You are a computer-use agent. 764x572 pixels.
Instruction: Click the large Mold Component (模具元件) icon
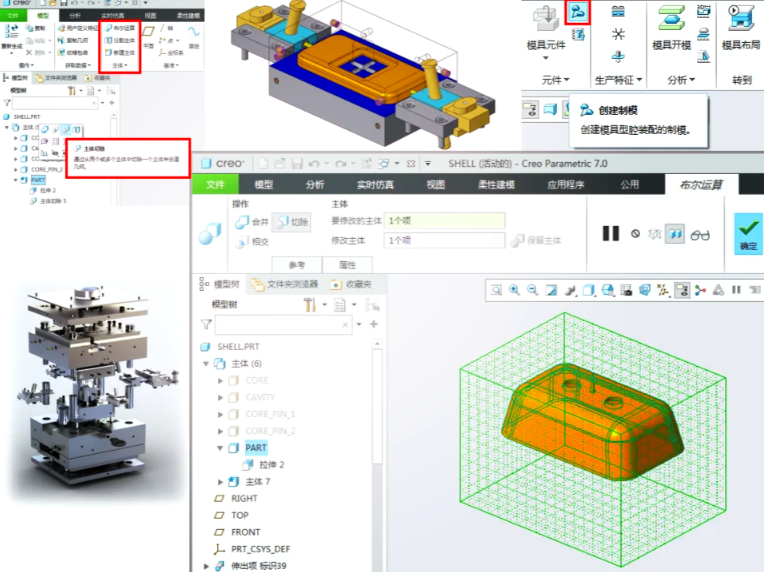click(546, 20)
